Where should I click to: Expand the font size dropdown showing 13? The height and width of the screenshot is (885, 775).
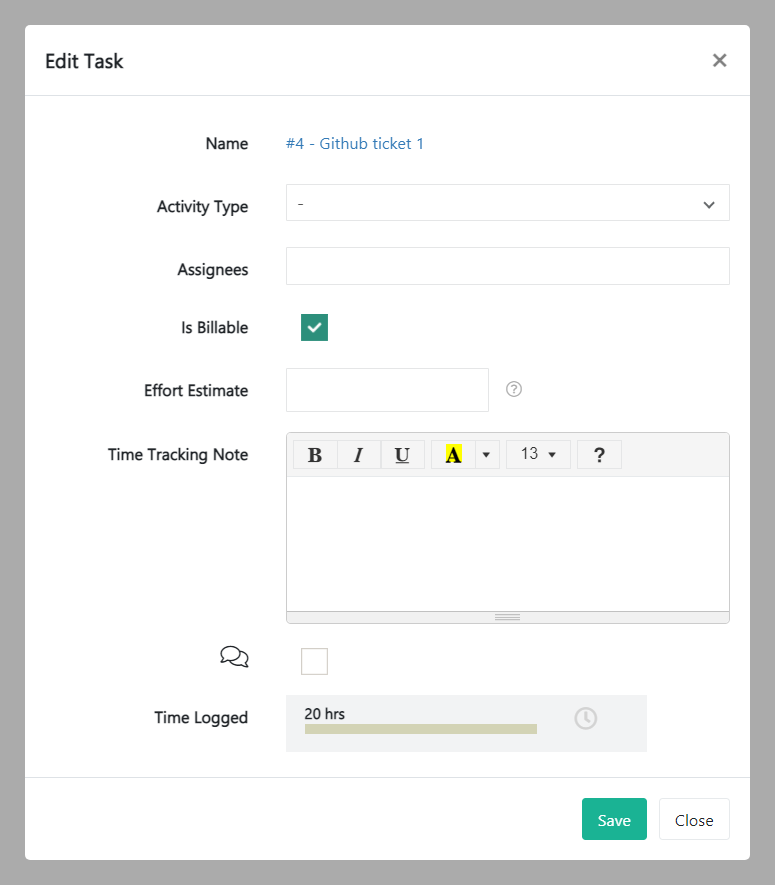(x=538, y=454)
